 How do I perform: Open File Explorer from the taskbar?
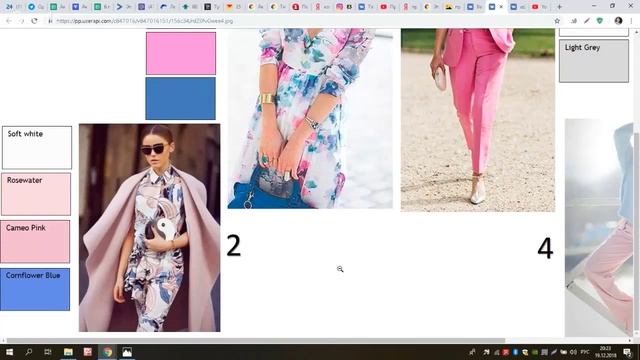[68, 352]
